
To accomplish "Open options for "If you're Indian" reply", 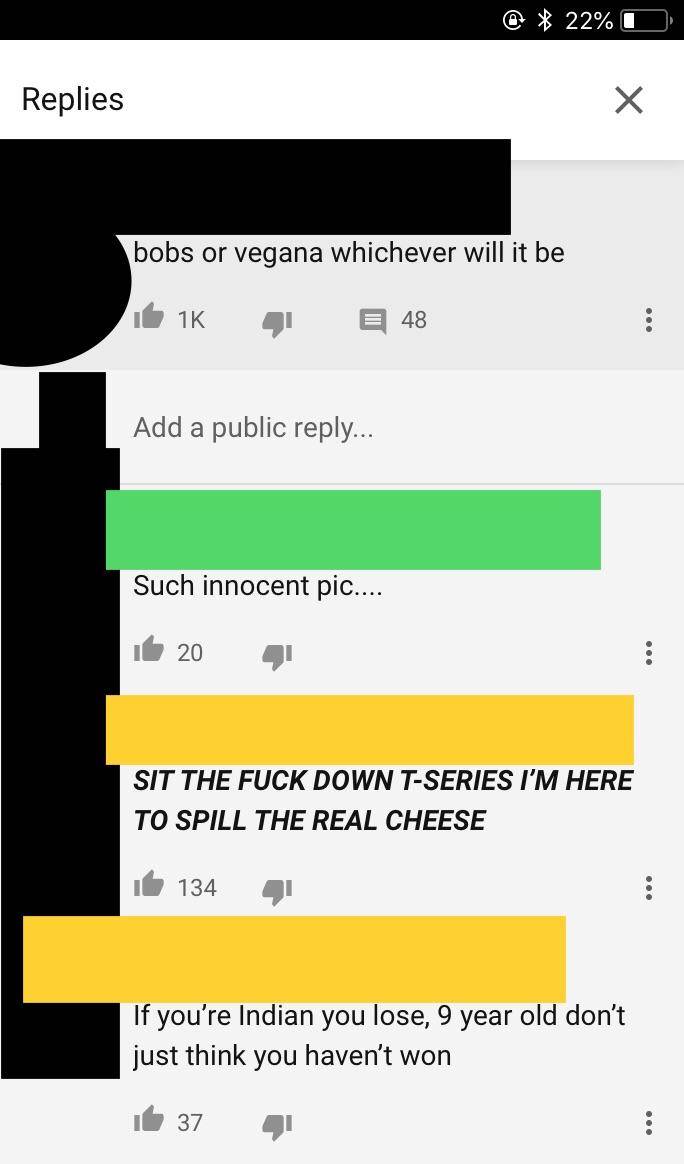I will pyautogui.click(x=649, y=1122).
